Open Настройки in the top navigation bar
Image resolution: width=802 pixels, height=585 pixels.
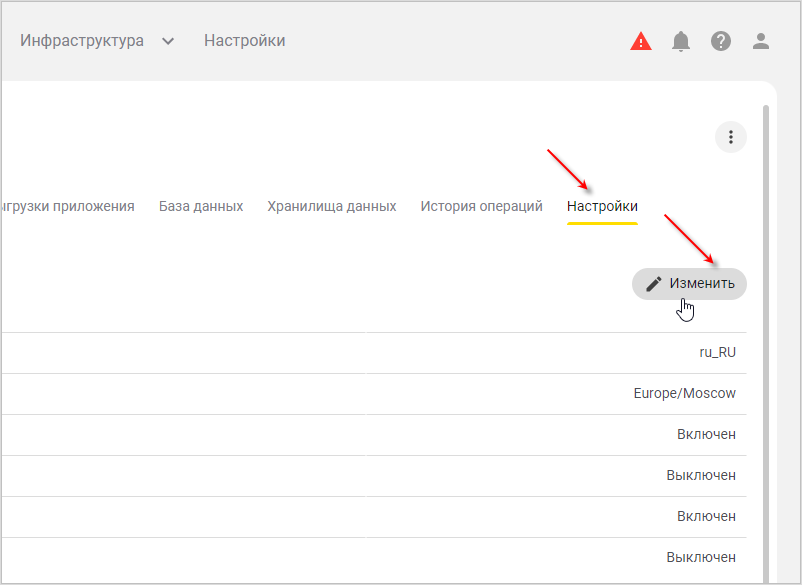[244, 40]
